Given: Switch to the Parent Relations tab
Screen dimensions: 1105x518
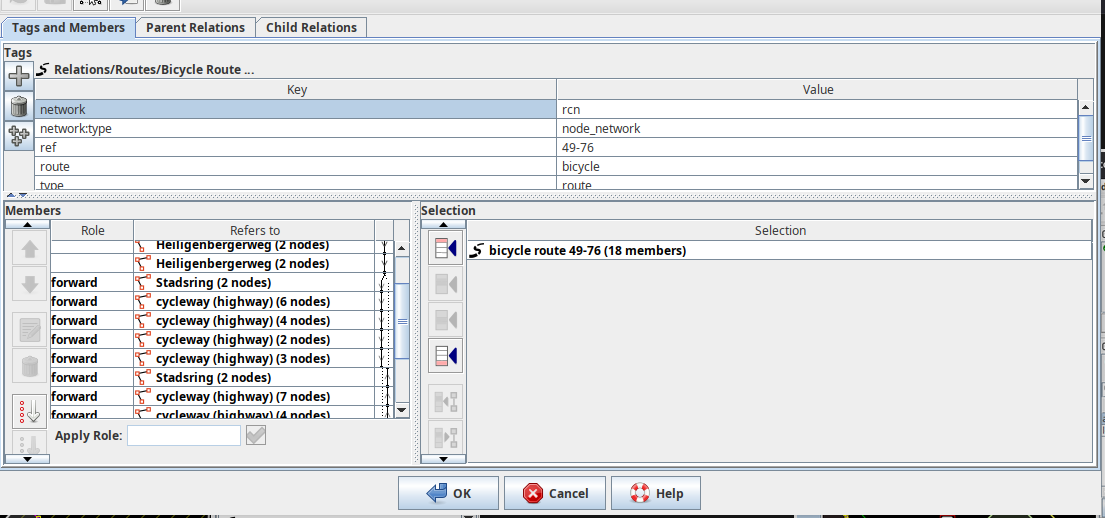Looking at the screenshot, I should coord(195,28).
